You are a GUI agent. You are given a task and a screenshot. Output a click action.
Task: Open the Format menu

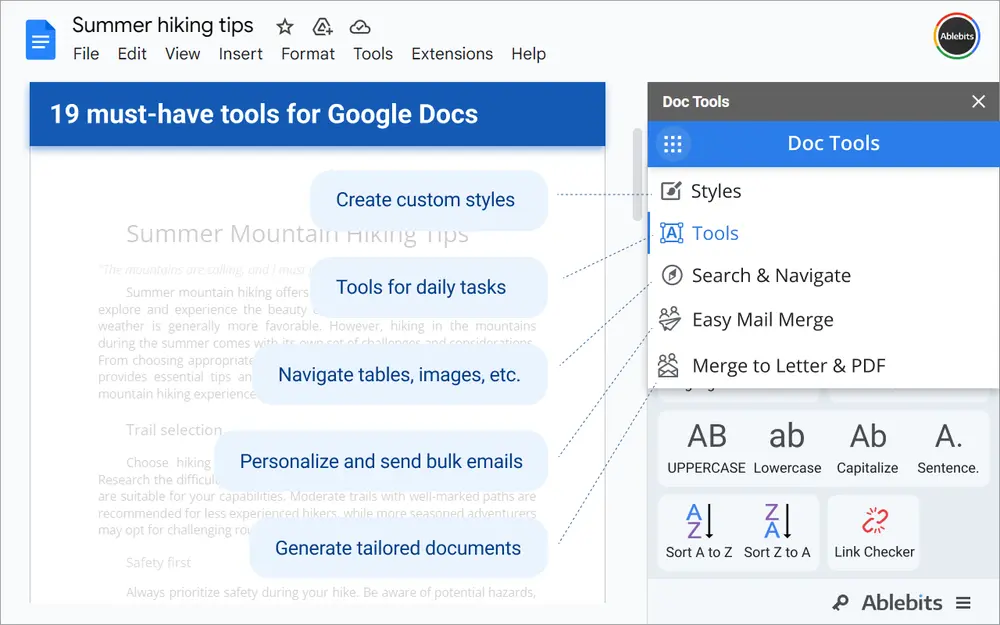tap(307, 54)
